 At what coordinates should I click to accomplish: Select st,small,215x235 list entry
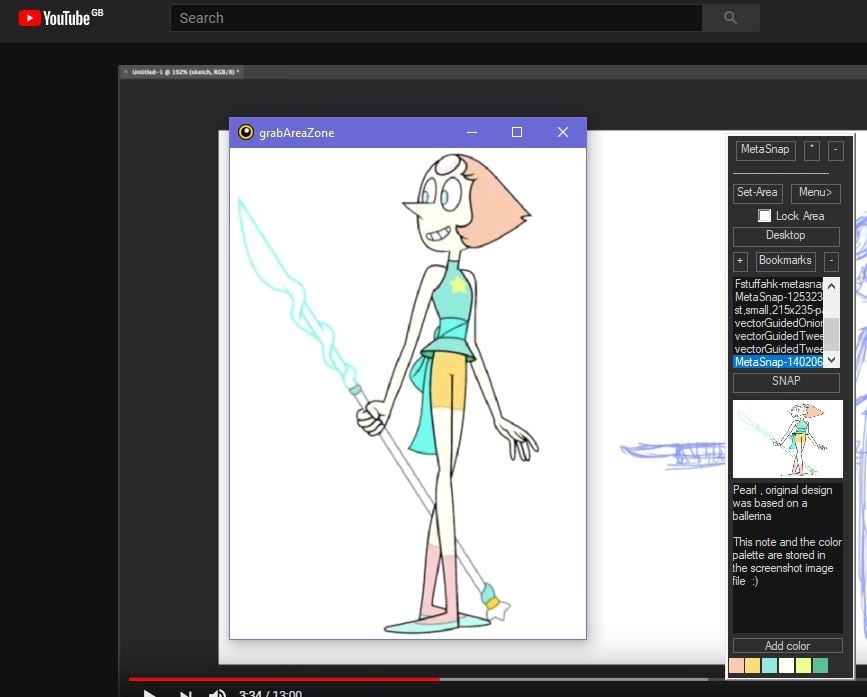[778, 310]
